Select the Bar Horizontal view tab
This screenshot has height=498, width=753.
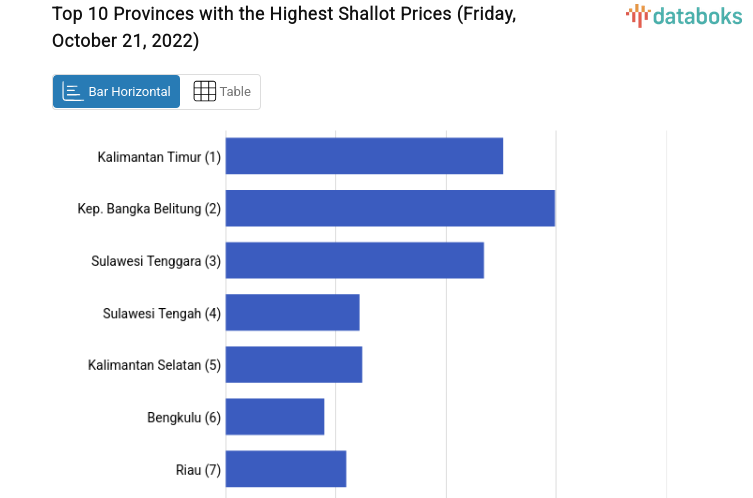pos(117,91)
